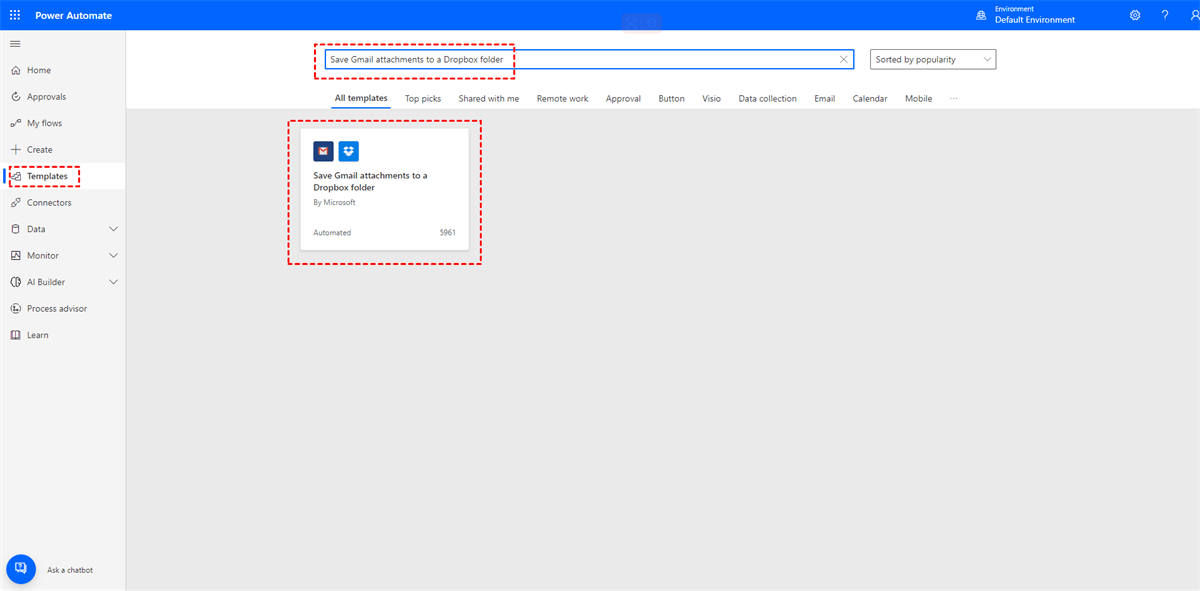Expand the AI Builder section chevron
The image size is (1200, 591).
pos(113,282)
